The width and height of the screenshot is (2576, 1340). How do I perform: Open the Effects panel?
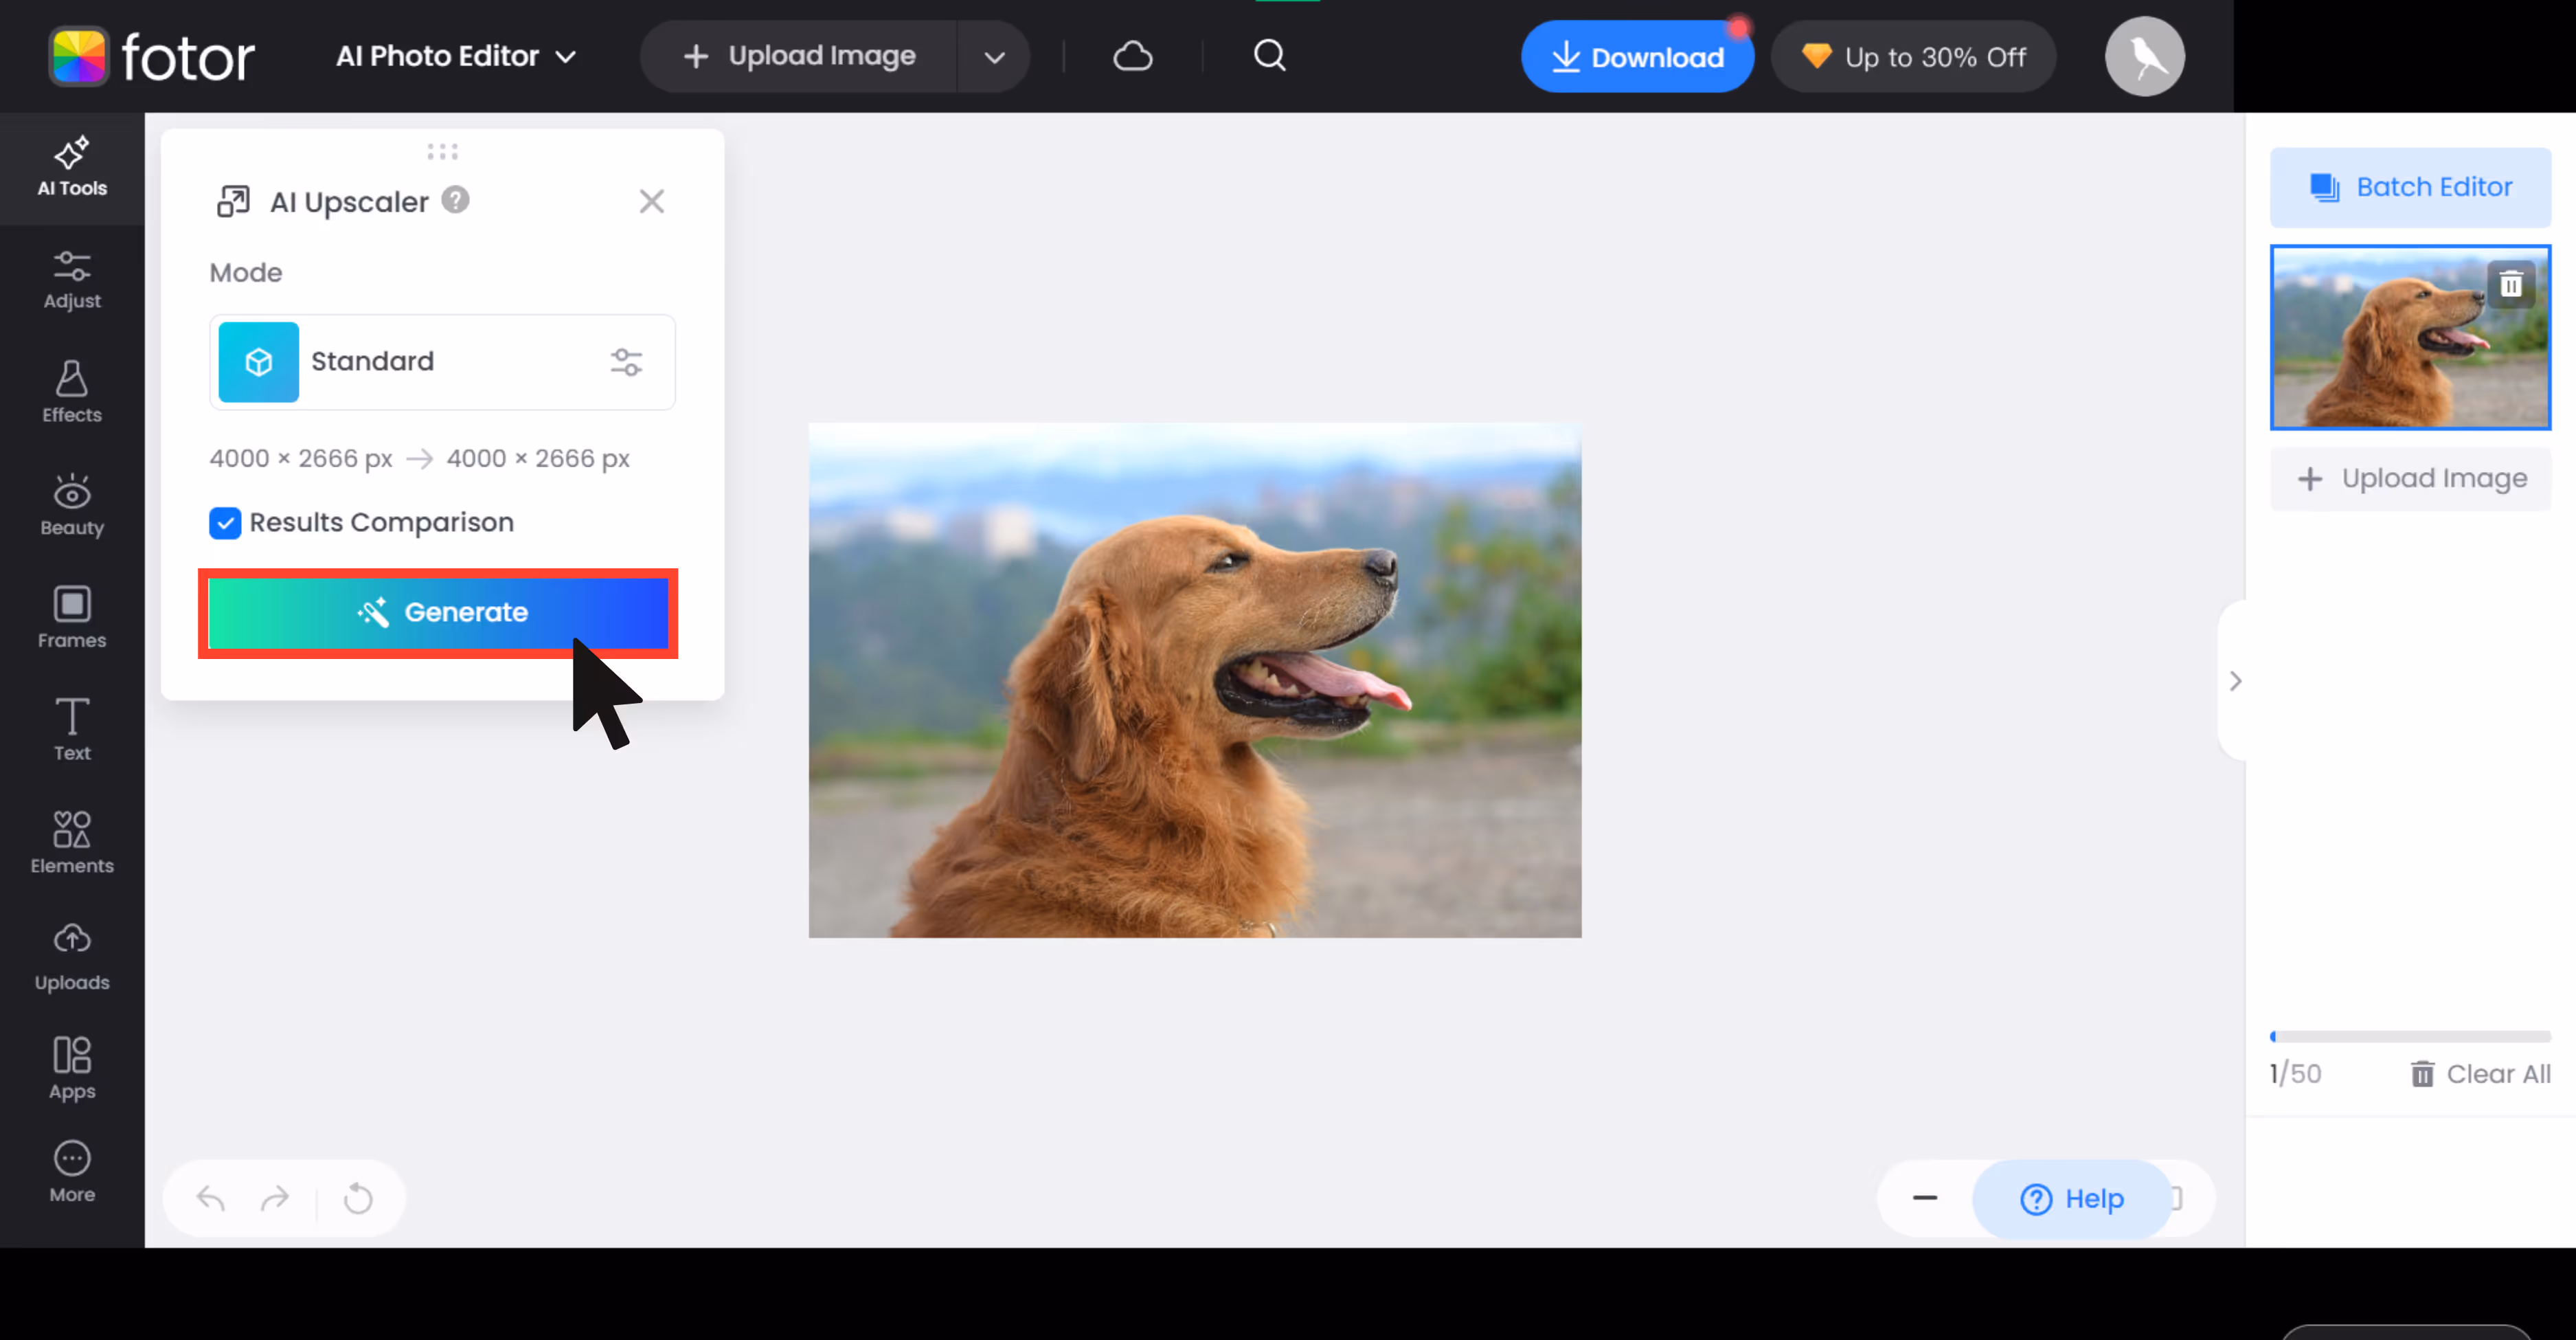pos(72,393)
